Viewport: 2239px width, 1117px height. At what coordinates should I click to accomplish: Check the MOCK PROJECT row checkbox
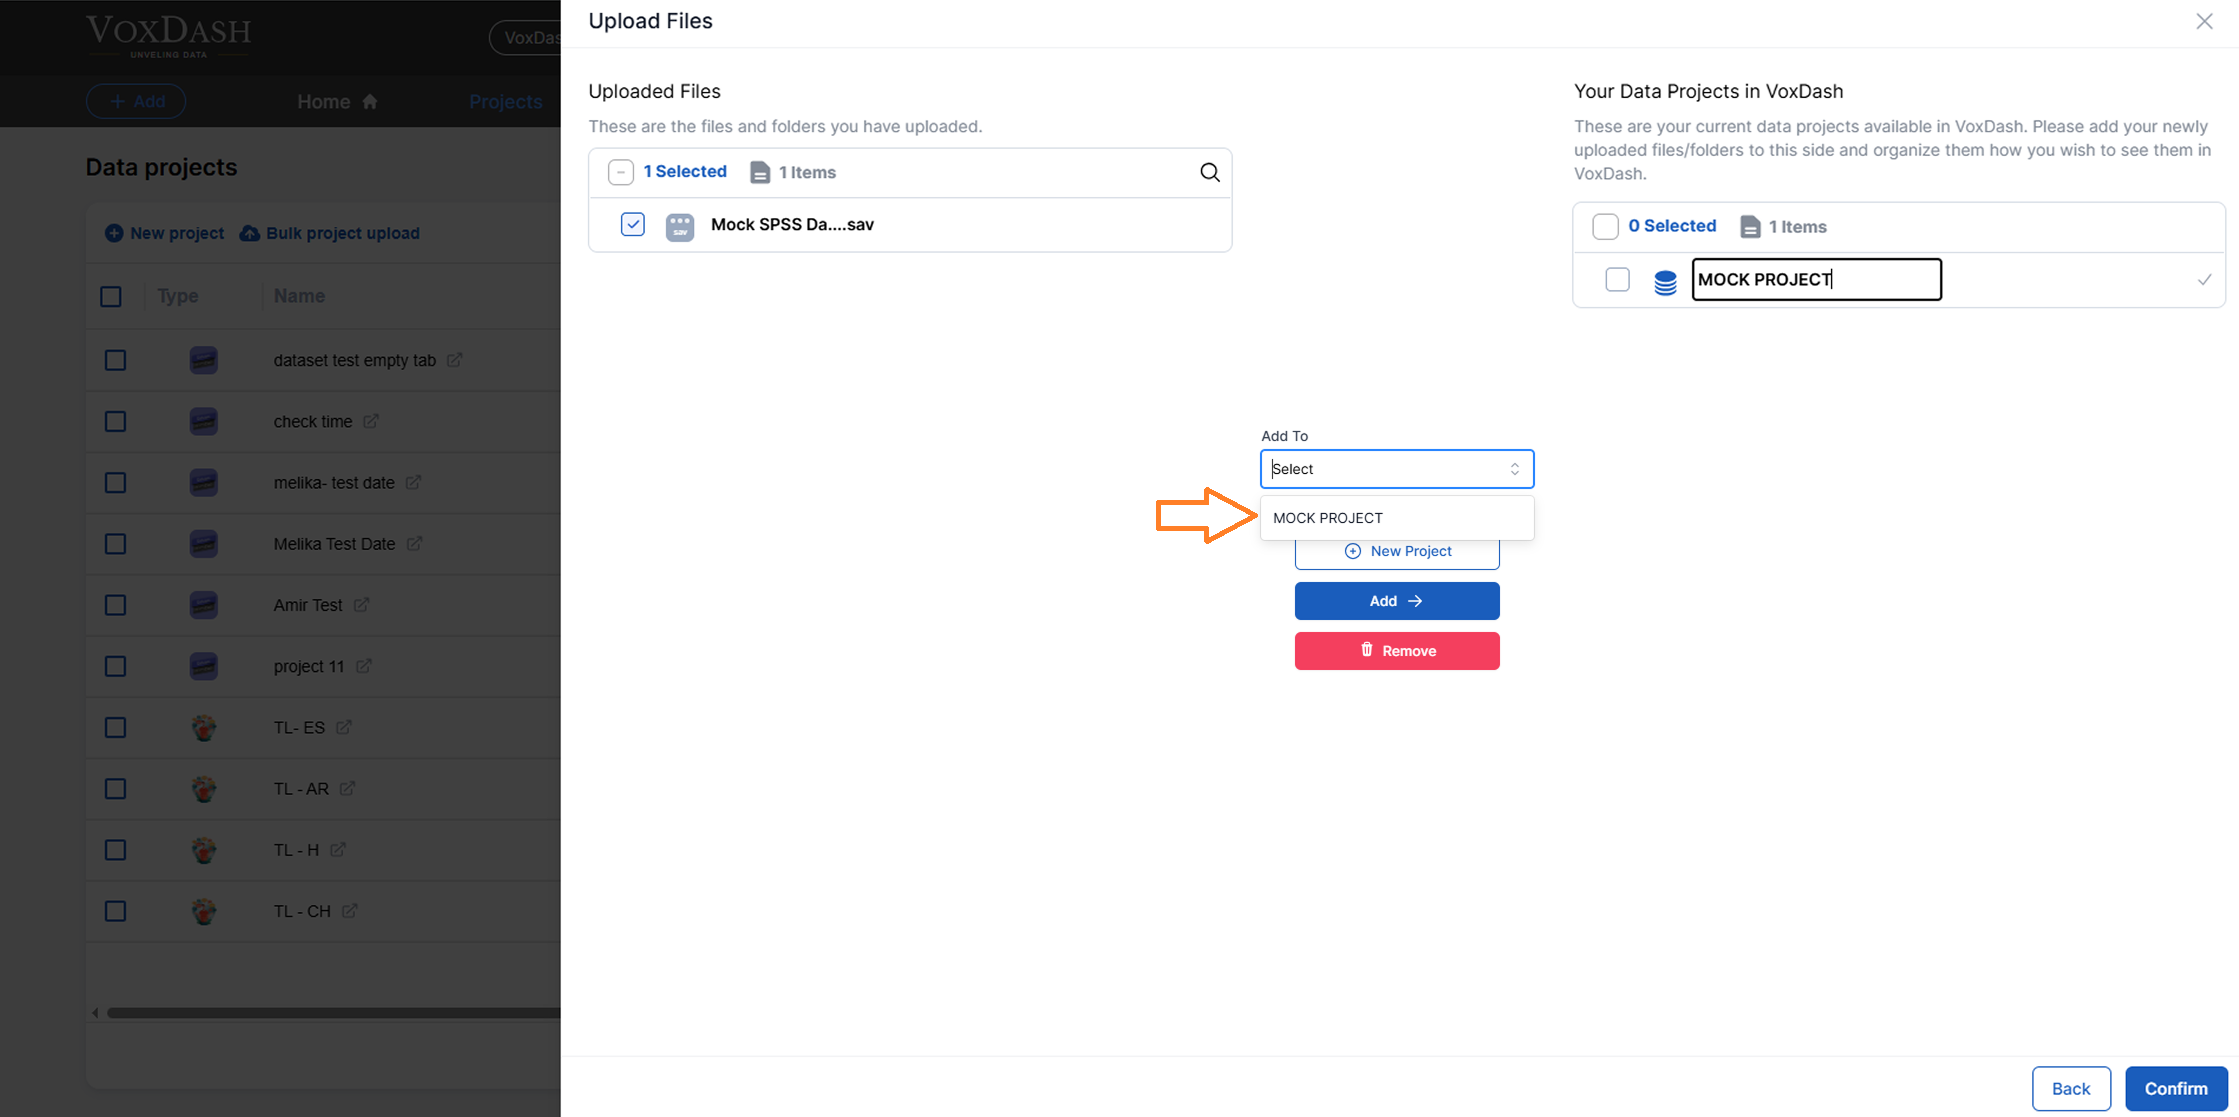pyautogui.click(x=1617, y=280)
